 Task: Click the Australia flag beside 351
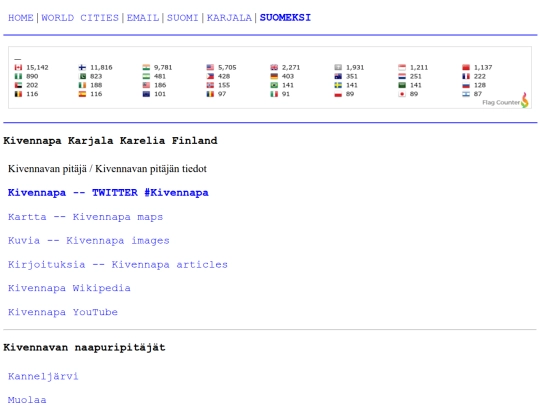point(338,76)
